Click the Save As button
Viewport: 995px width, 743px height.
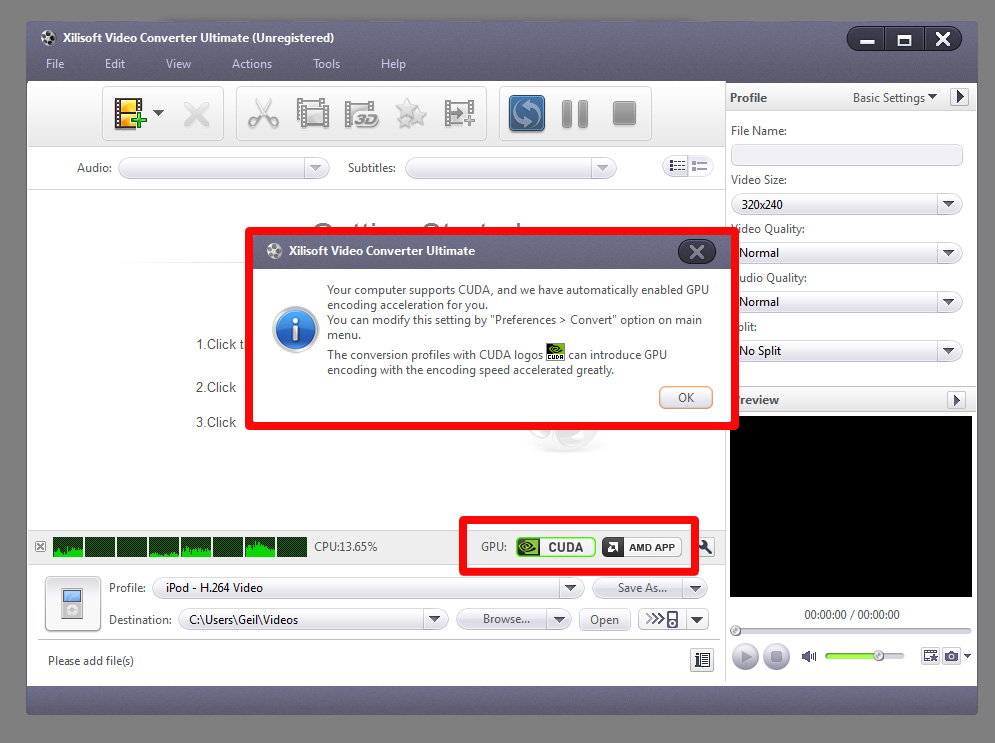(638, 588)
